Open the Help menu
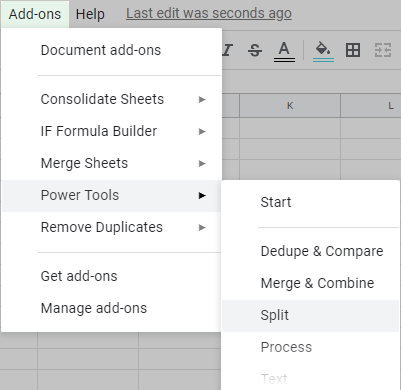Viewport: 401px width, 390px height. [x=90, y=14]
